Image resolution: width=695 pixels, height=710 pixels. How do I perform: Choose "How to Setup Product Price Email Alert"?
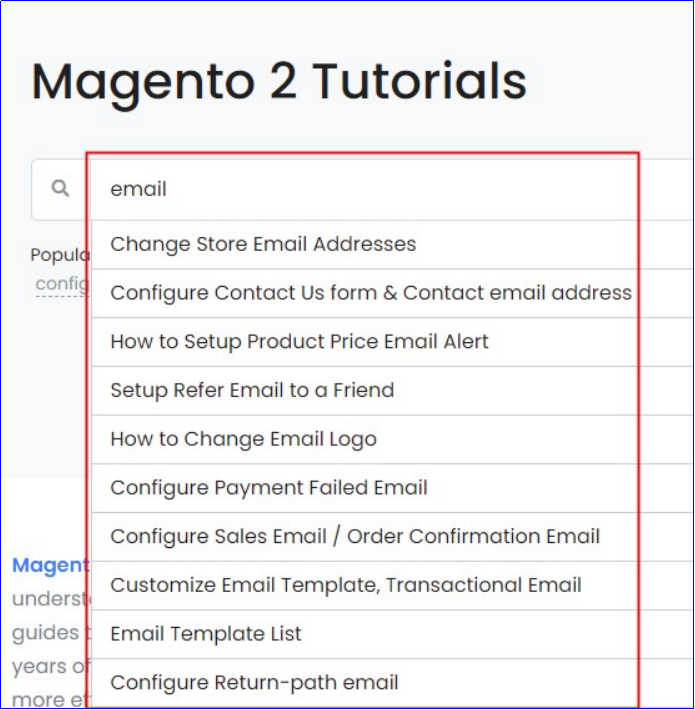coord(364,342)
